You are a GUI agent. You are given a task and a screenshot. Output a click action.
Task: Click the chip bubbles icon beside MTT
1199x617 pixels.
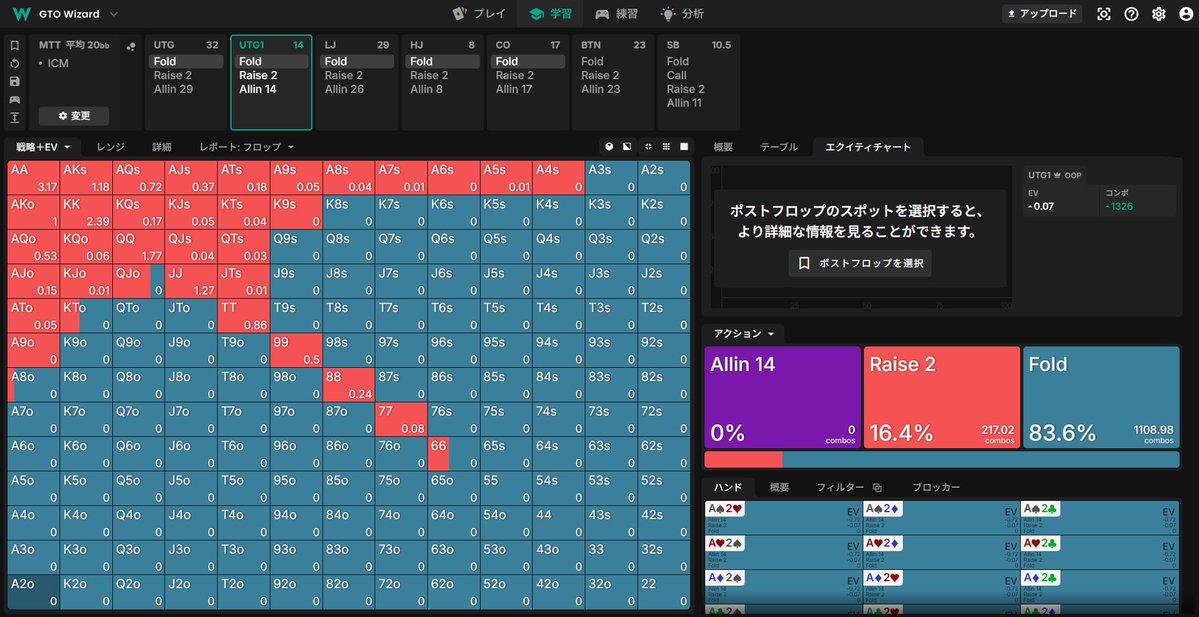click(x=131, y=46)
